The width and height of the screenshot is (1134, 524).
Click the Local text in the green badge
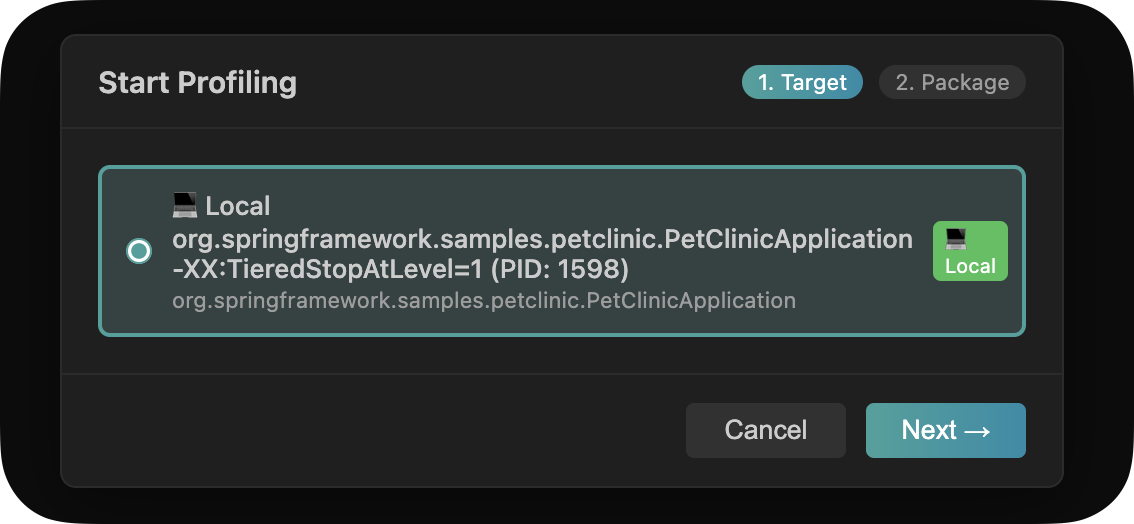(970, 266)
